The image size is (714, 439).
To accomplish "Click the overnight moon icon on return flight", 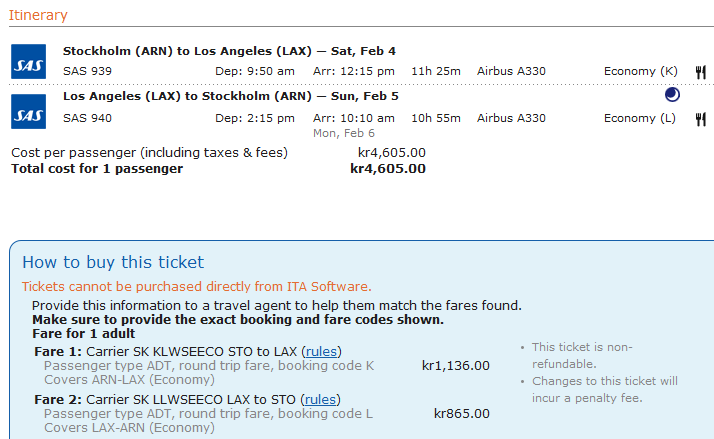I will 672,95.
